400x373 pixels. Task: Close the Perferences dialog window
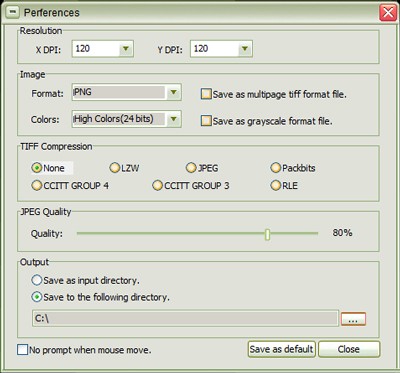pos(388,13)
